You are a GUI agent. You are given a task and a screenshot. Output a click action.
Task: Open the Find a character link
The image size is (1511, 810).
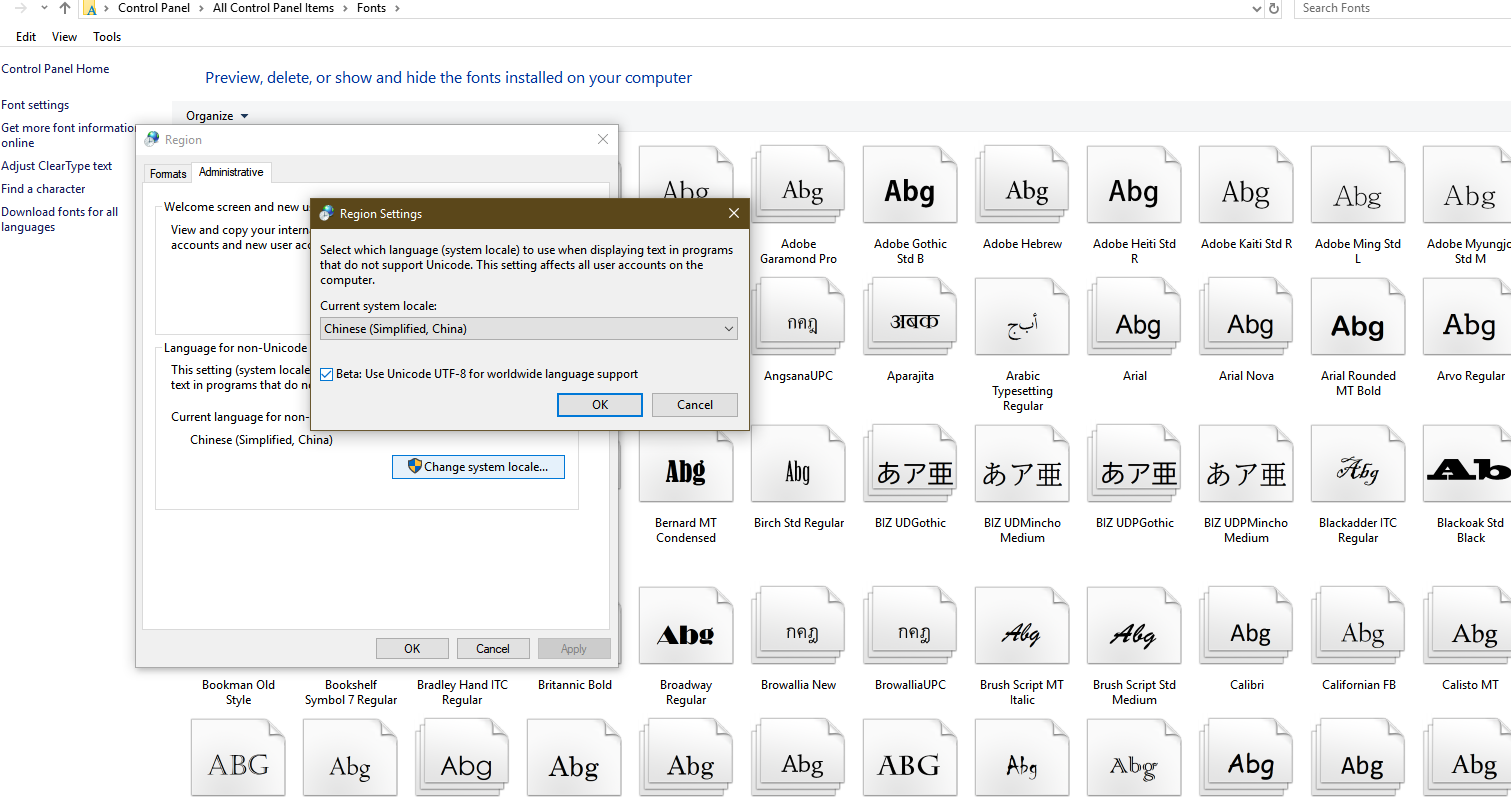[43, 189]
